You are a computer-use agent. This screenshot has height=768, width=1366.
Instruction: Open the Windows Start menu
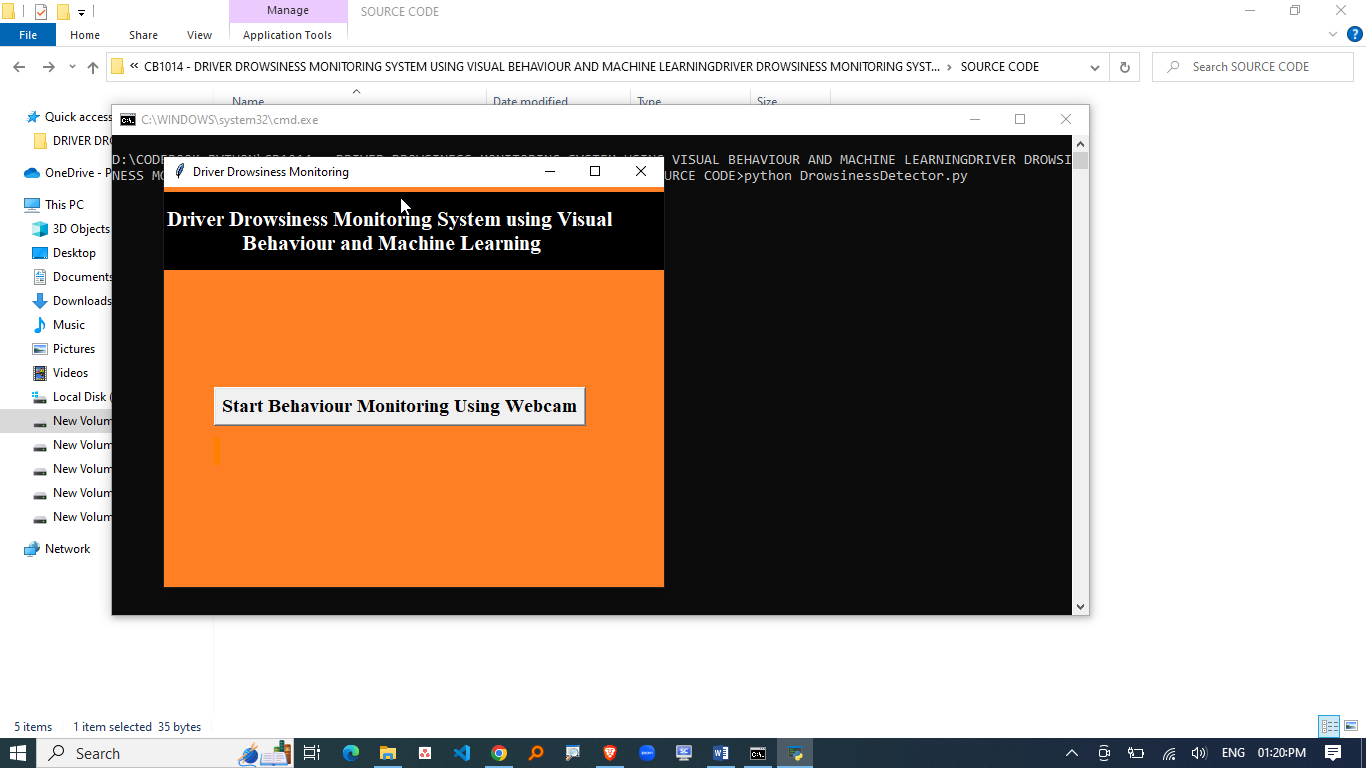[x=18, y=753]
